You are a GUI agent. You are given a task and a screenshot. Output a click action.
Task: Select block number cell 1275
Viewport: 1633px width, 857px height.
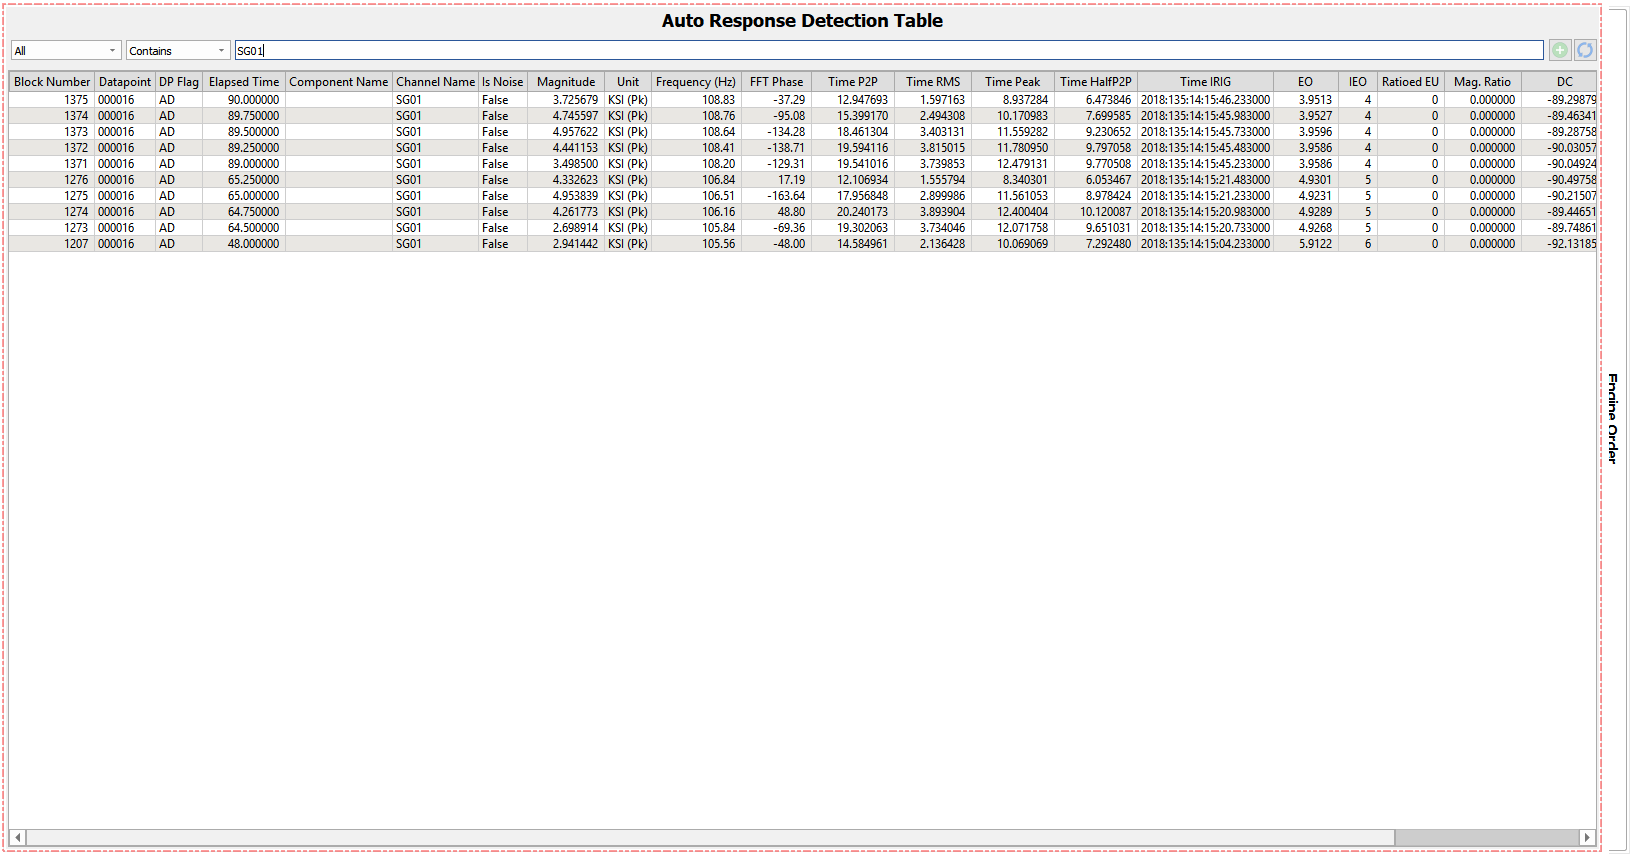[x=52, y=196]
